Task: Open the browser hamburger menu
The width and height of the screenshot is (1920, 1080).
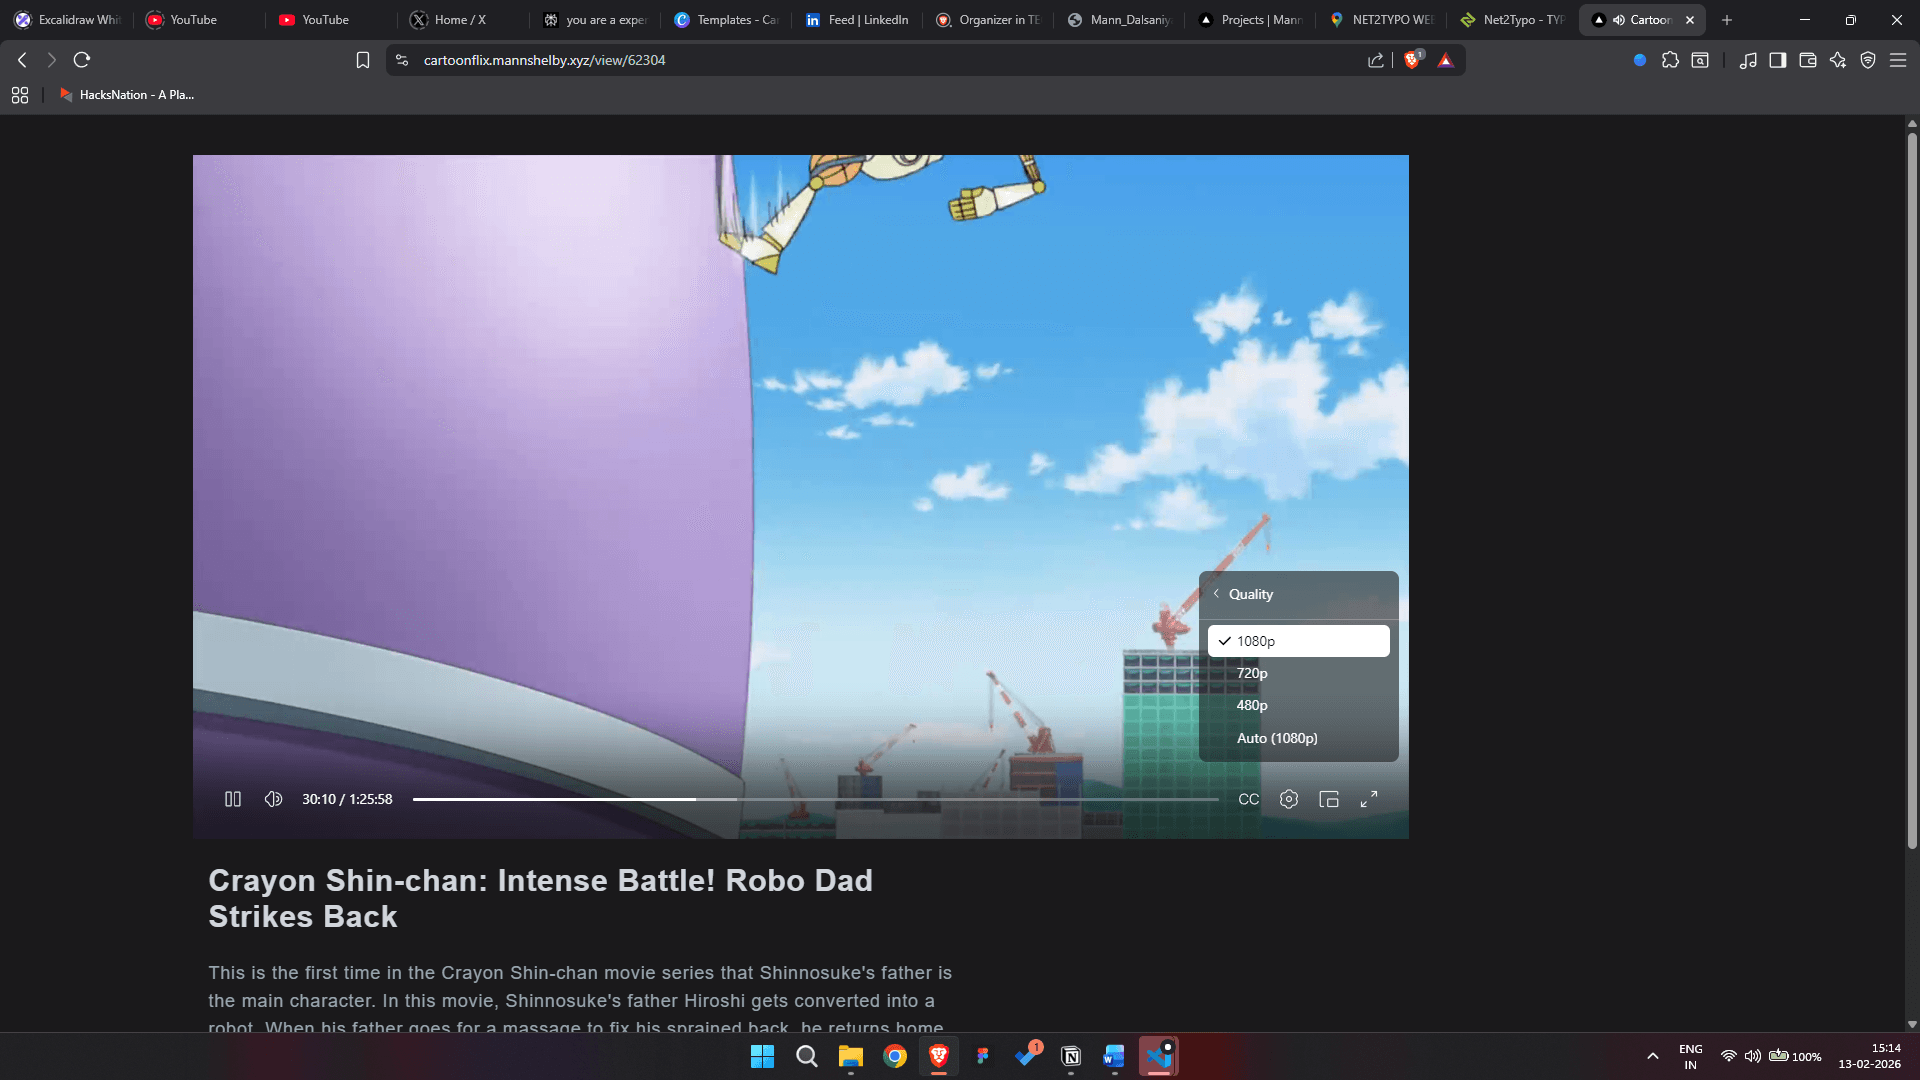Action: [1898, 60]
